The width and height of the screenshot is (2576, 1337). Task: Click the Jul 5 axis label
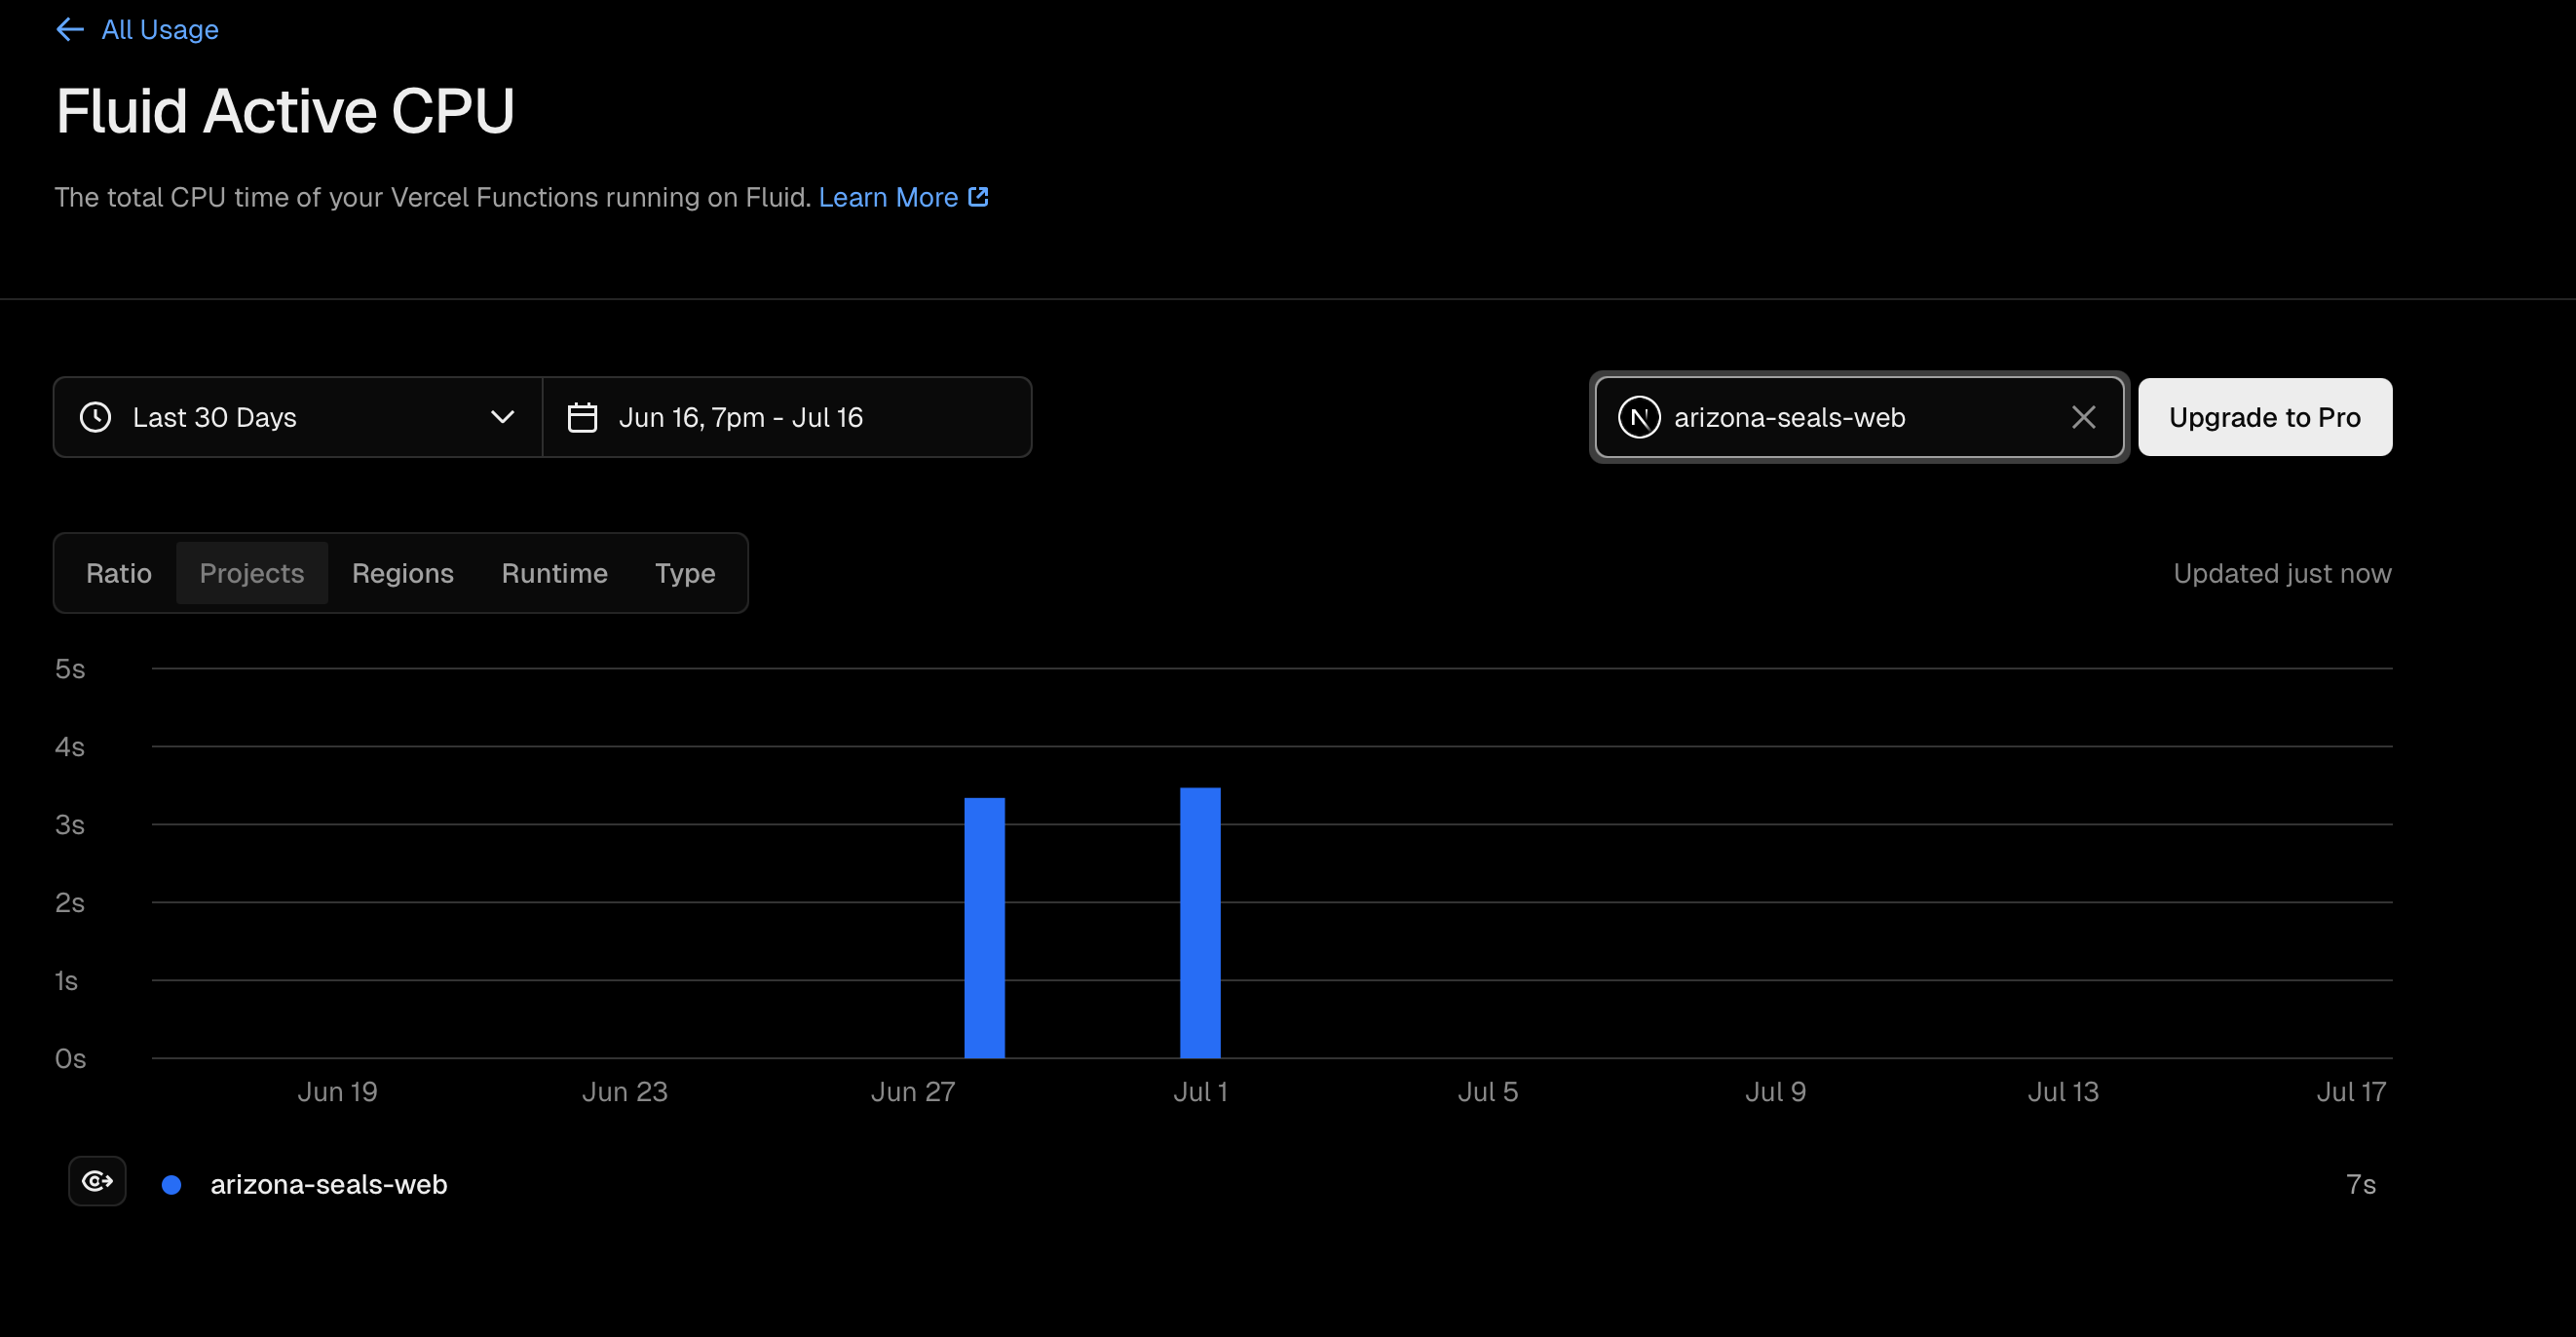click(x=1488, y=1092)
